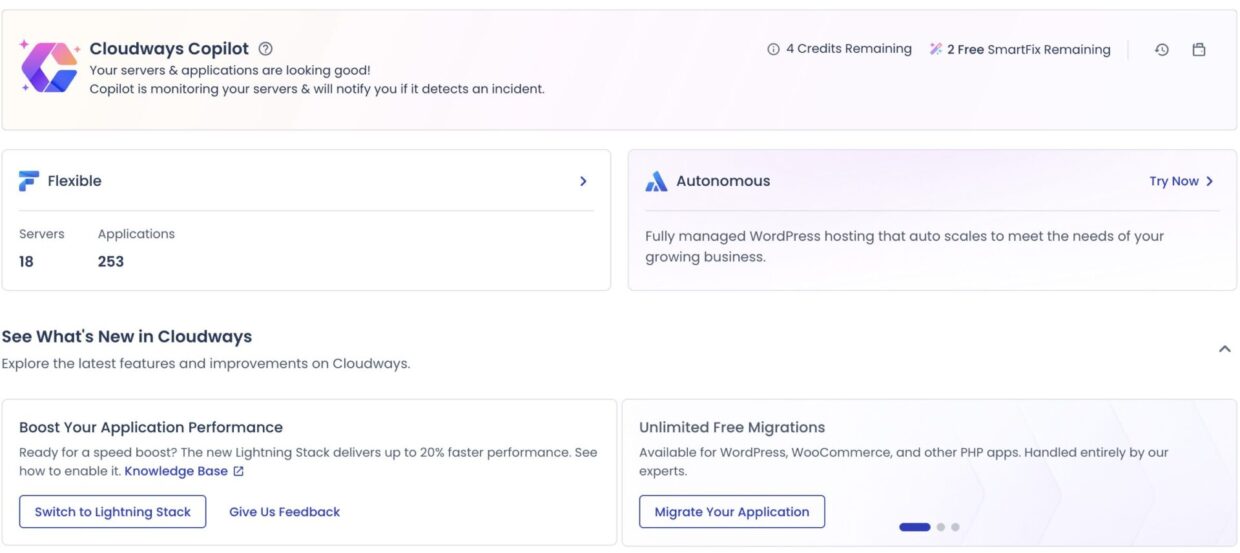Click Migrate Your Application button
Screen dimensions: 1240x553
pos(732,511)
